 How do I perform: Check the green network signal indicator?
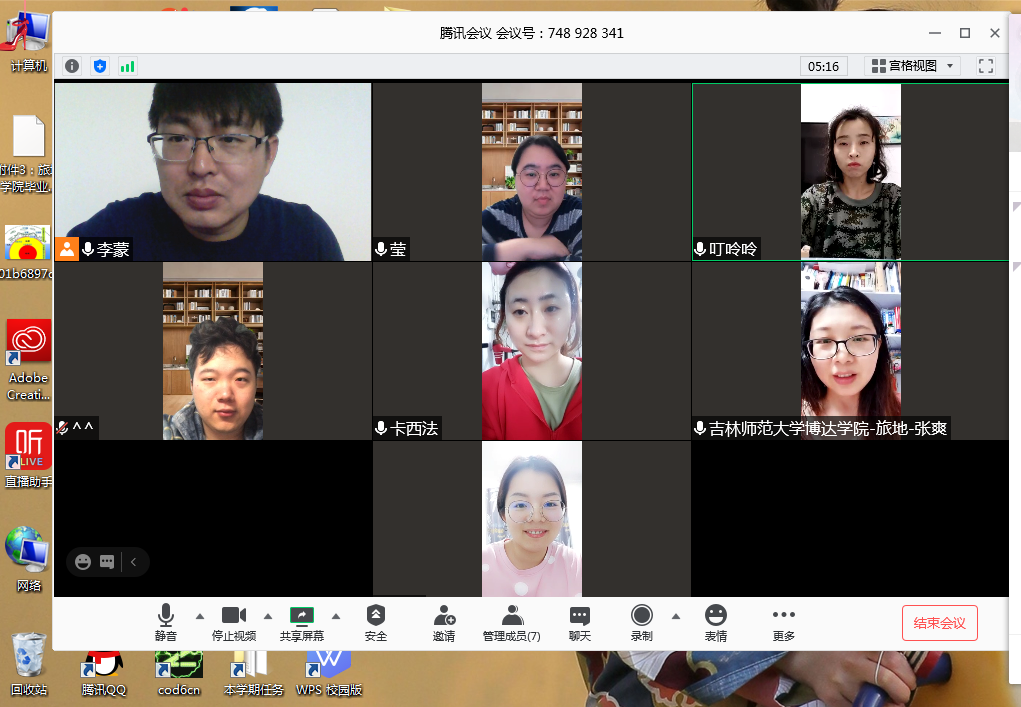[127, 66]
